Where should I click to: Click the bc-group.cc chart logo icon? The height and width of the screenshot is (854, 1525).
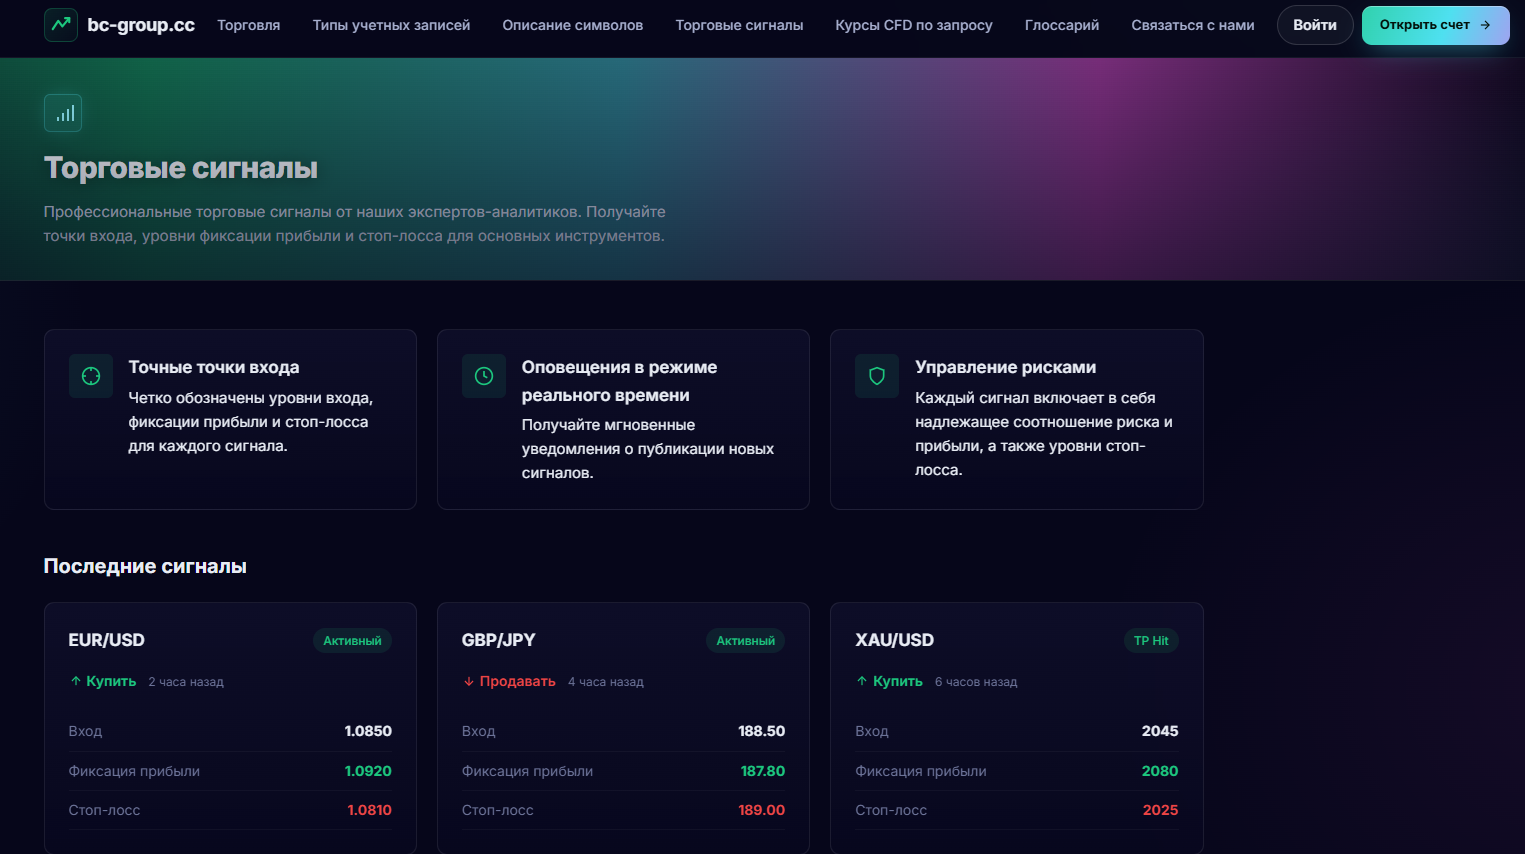tap(61, 24)
